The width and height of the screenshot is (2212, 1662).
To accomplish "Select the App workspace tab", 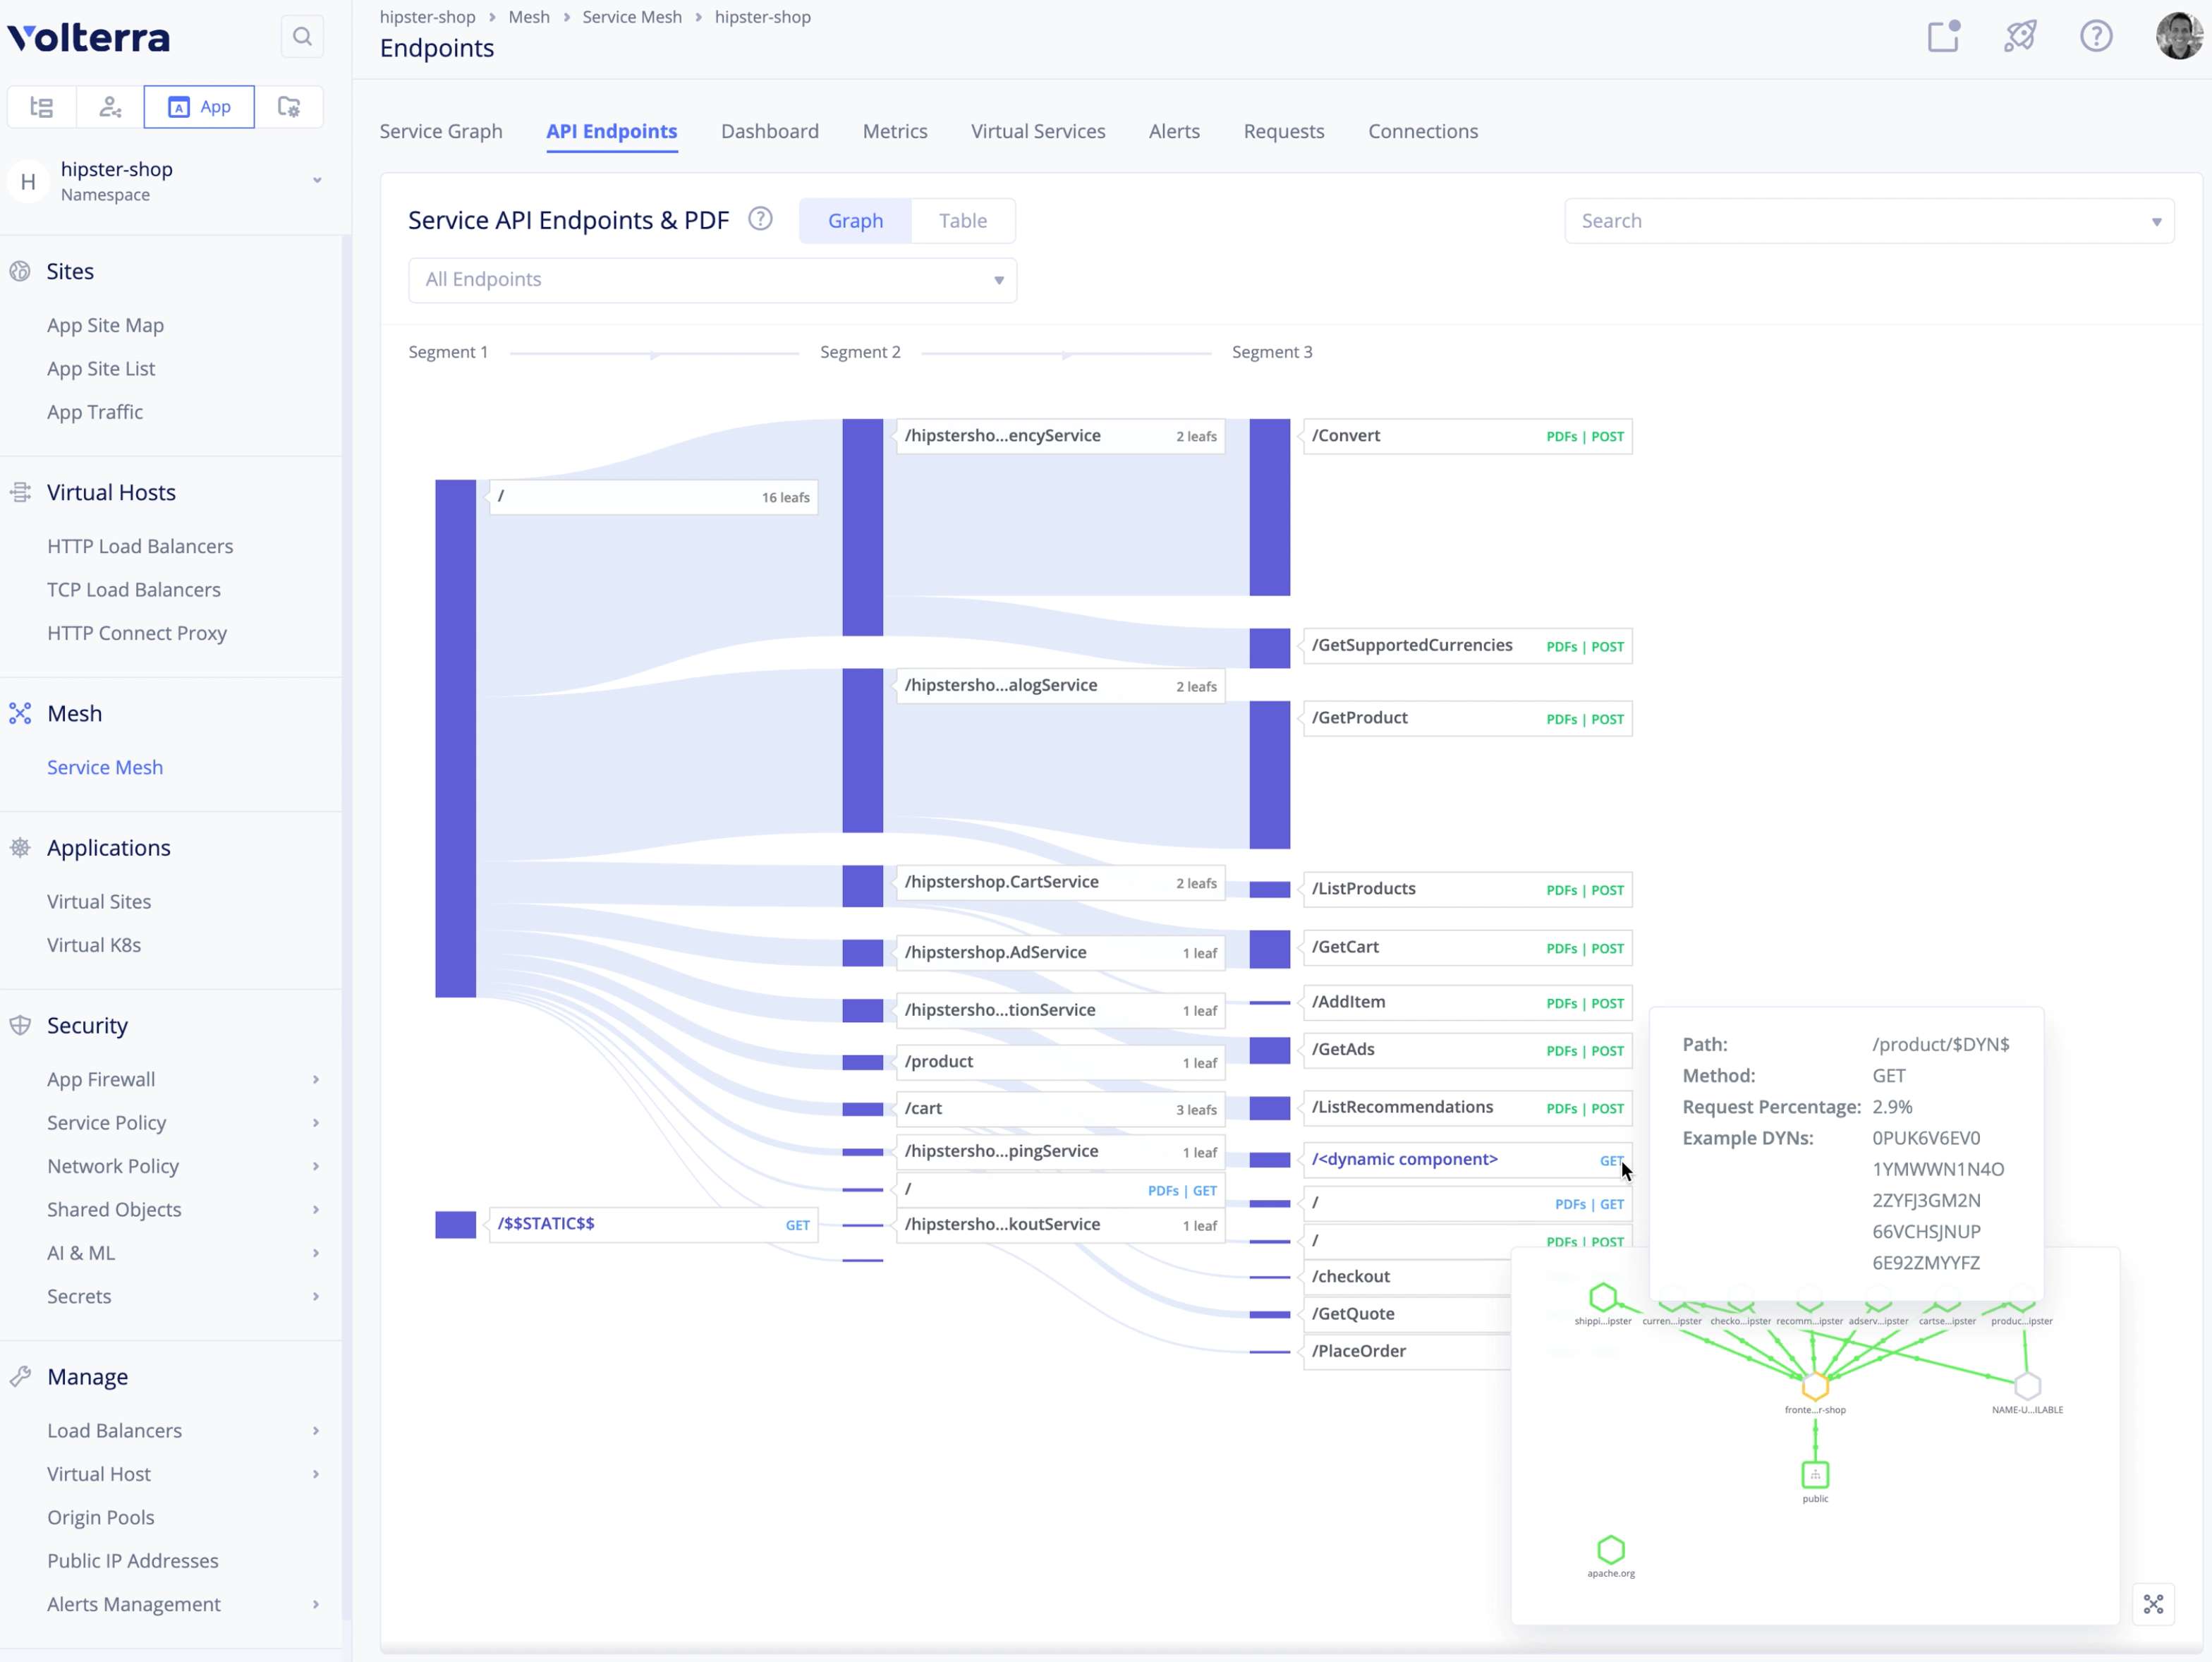I will pos(199,107).
